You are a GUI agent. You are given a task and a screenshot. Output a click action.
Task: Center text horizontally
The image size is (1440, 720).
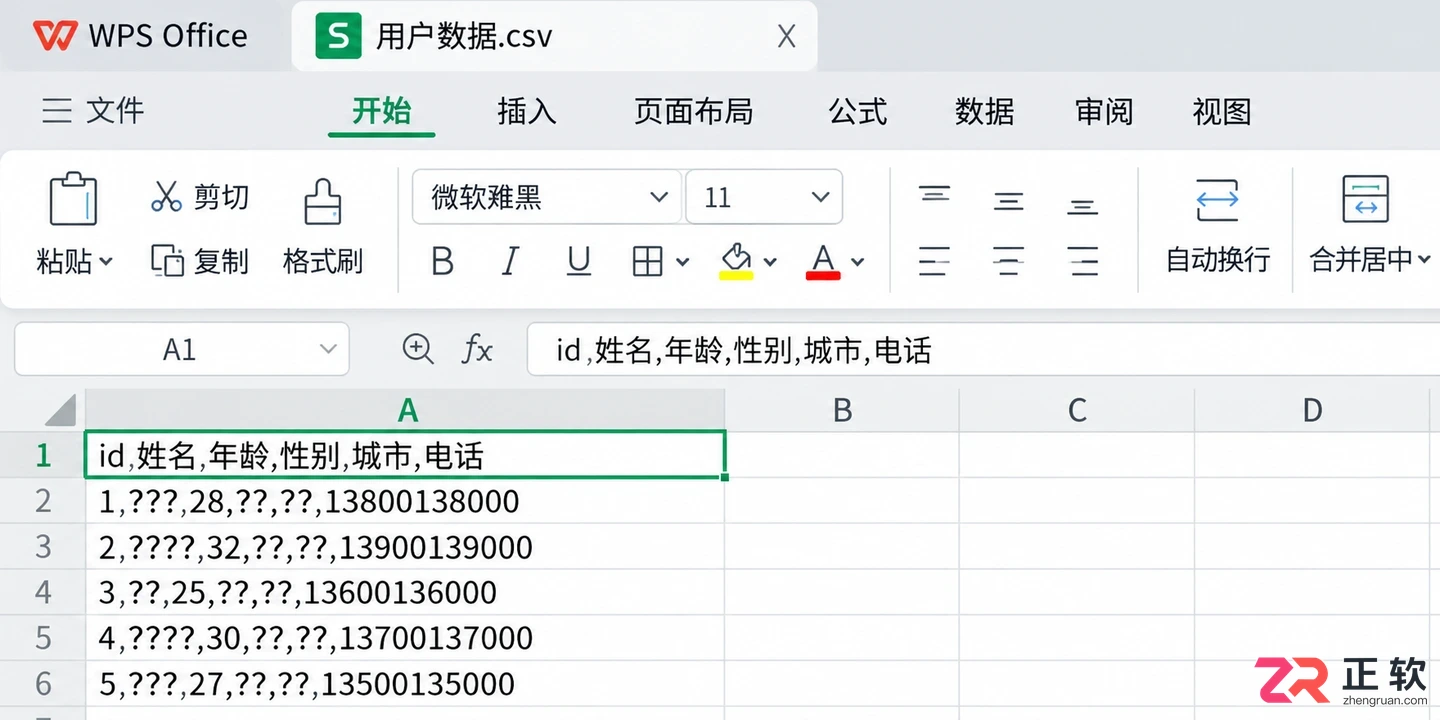[x=1008, y=262]
